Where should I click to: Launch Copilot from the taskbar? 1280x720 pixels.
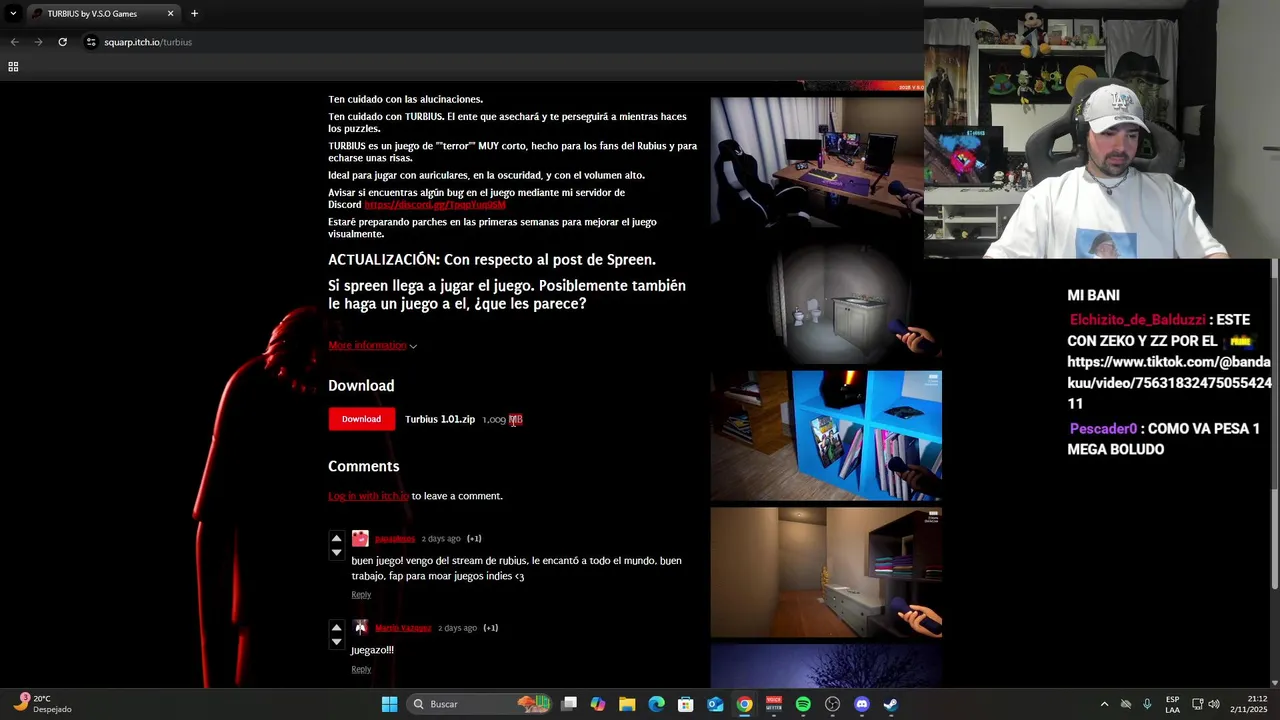(x=598, y=704)
